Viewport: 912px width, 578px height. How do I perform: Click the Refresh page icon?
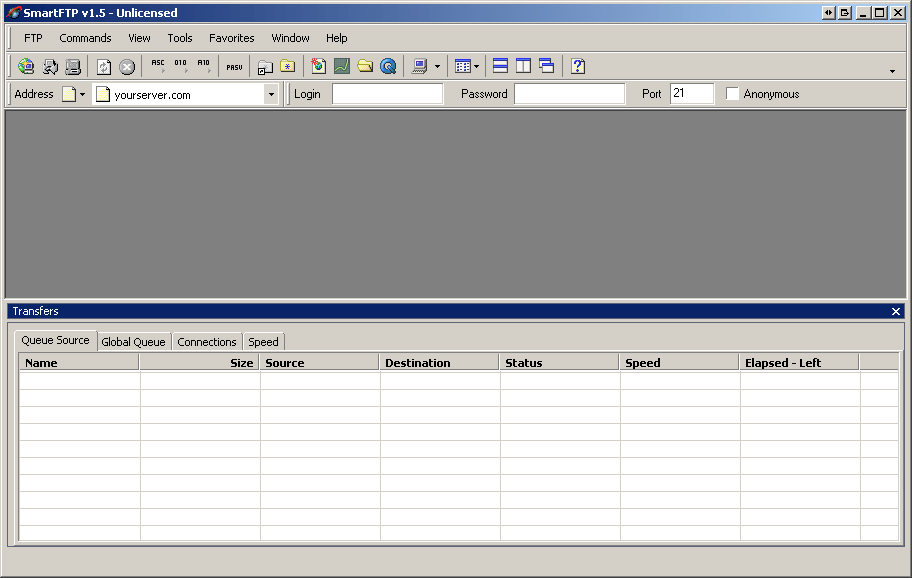(x=104, y=66)
